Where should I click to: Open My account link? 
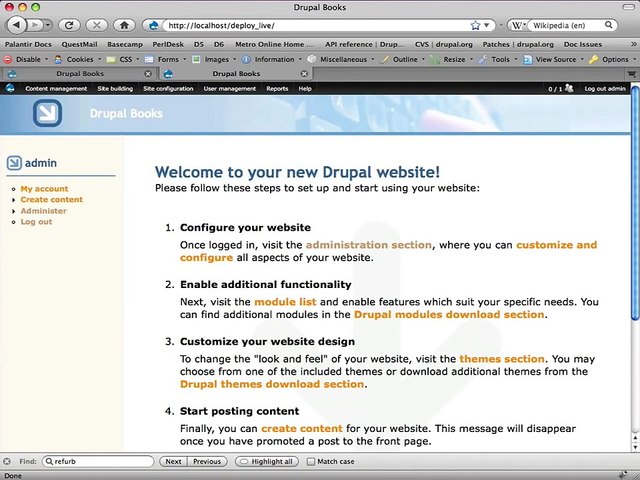[x=44, y=189]
